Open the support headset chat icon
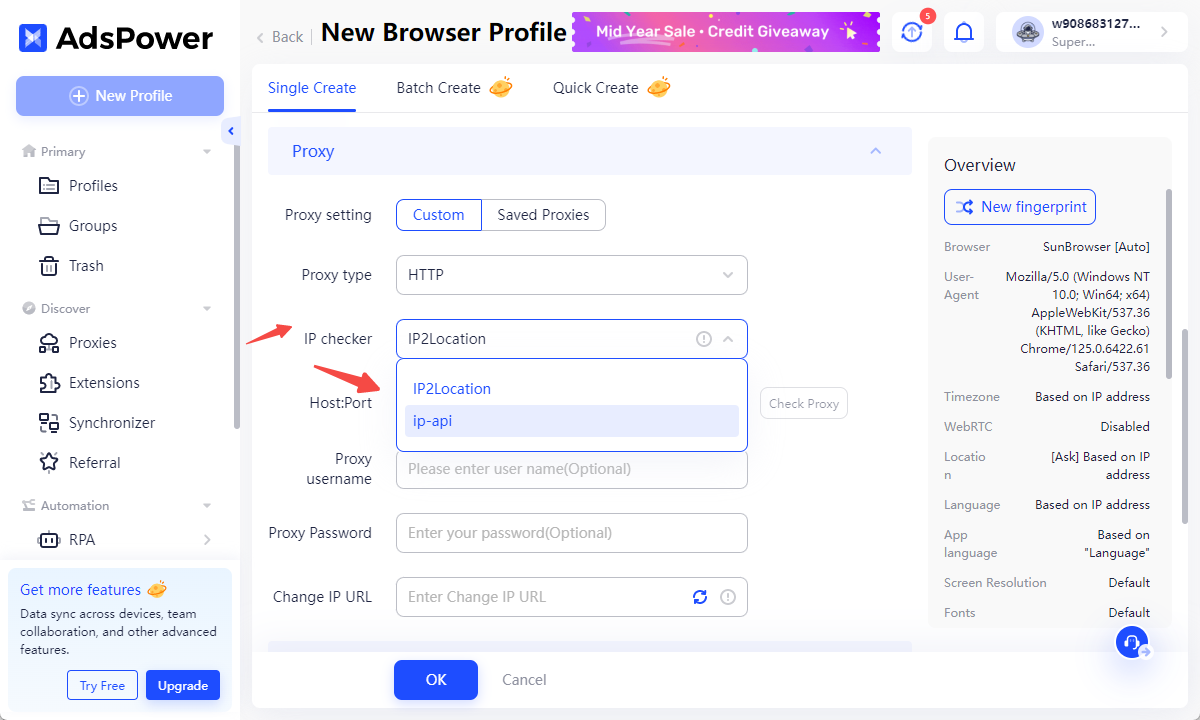Image resolution: width=1200 pixels, height=720 pixels. [1132, 642]
